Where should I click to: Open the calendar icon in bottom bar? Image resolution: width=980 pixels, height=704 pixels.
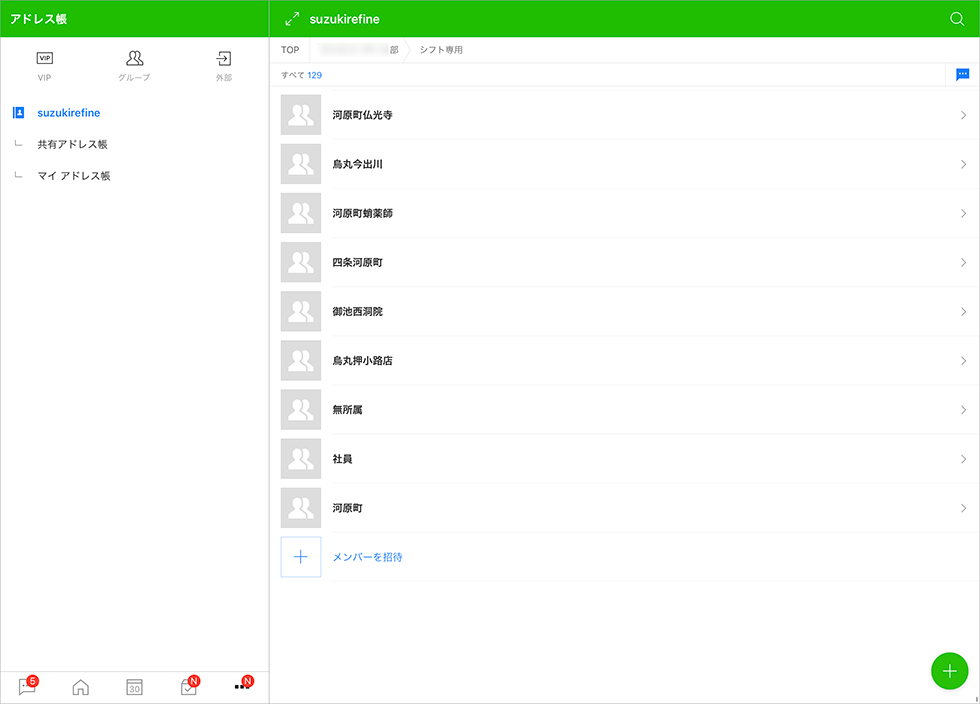tap(134, 686)
